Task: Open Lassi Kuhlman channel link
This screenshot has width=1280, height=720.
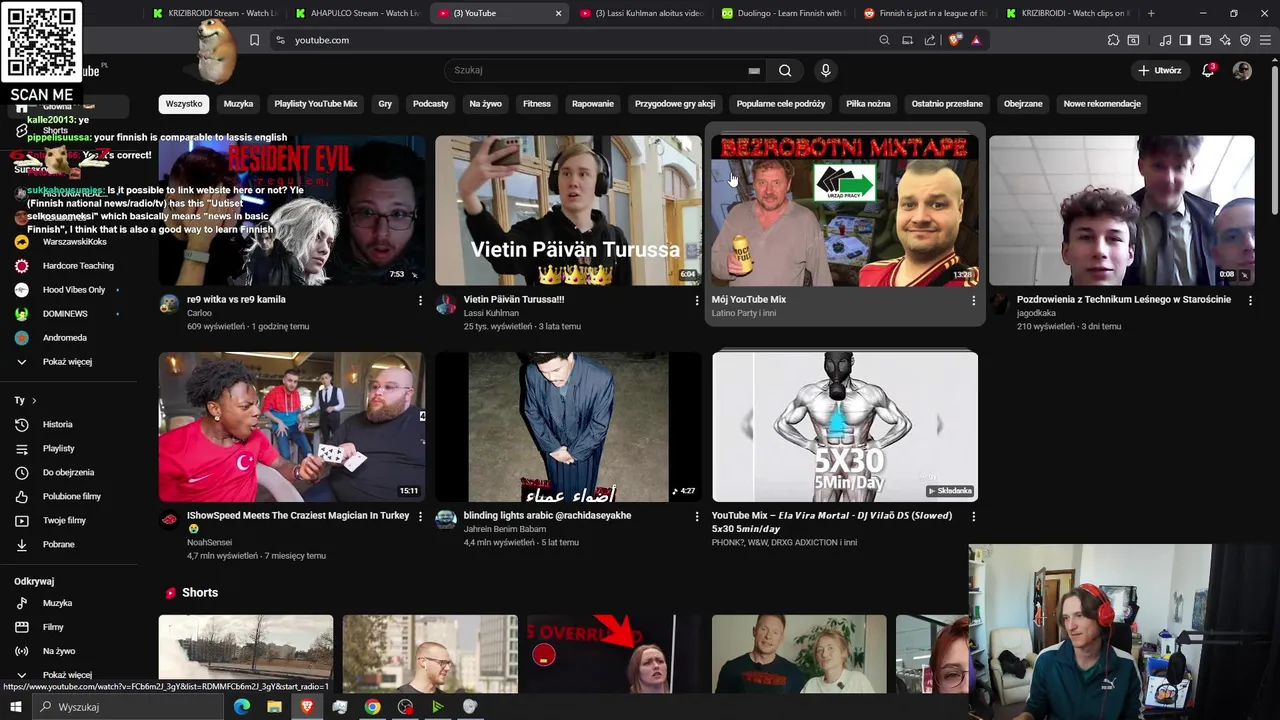Action: click(491, 313)
